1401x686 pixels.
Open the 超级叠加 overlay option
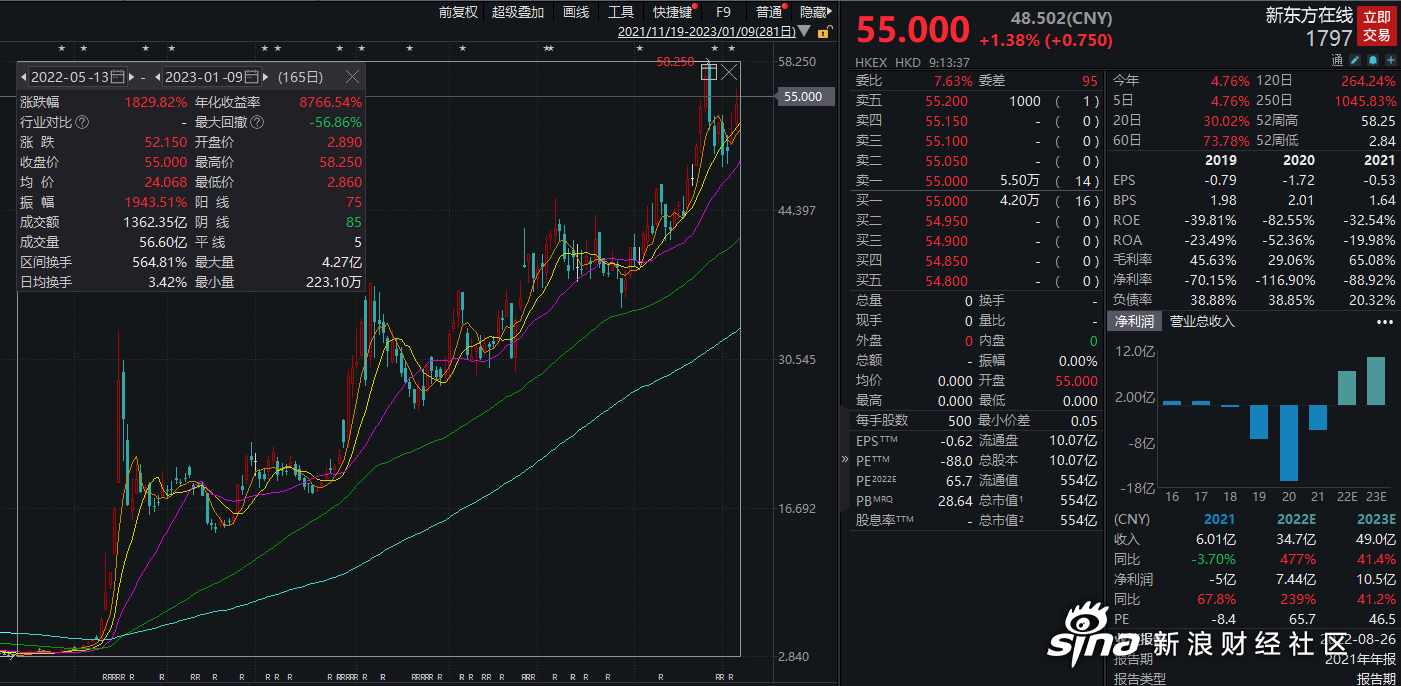518,12
